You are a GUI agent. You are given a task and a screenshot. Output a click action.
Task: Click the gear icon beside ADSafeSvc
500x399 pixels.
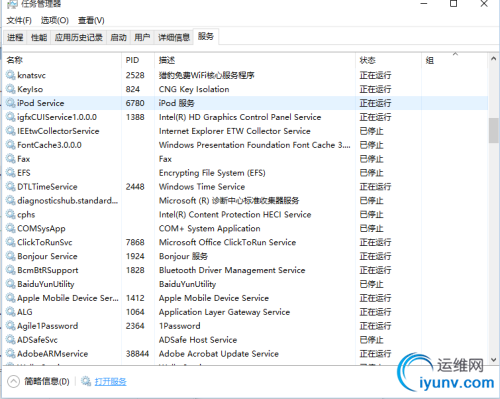click(x=11, y=340)
